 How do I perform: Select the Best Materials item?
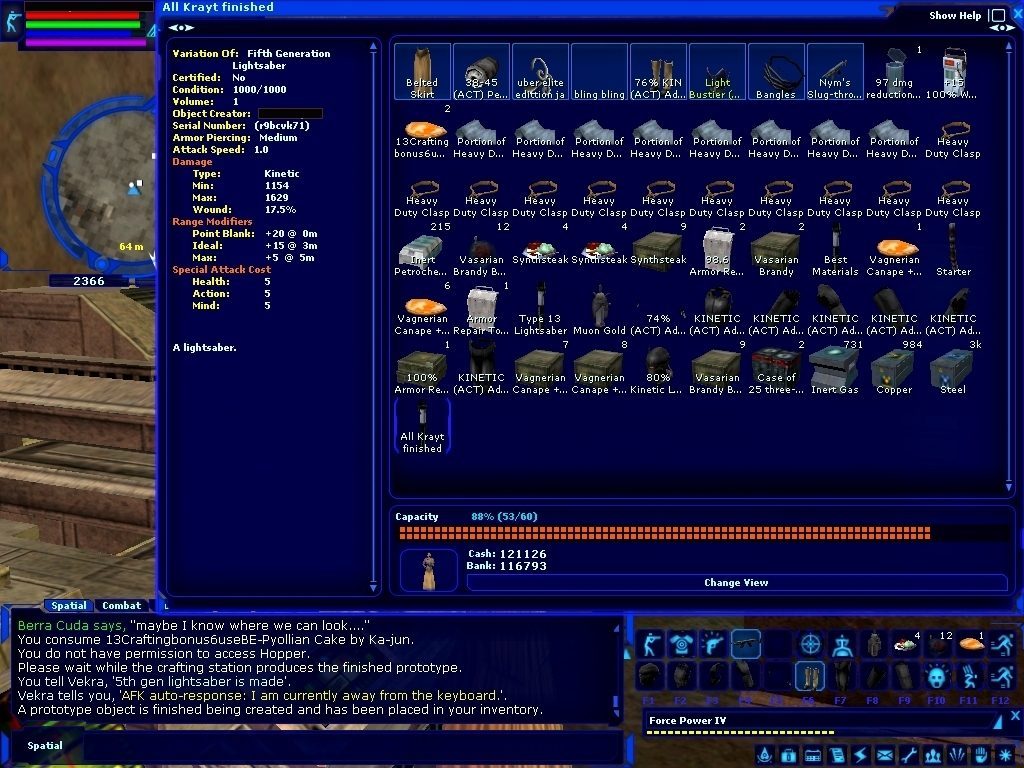[835, 251]
